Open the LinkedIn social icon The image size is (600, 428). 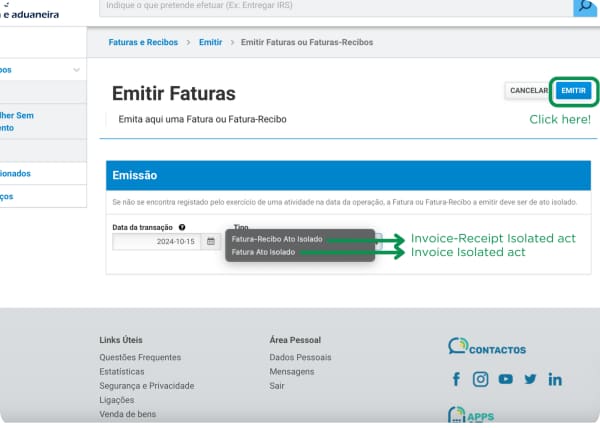pos(555,379)
